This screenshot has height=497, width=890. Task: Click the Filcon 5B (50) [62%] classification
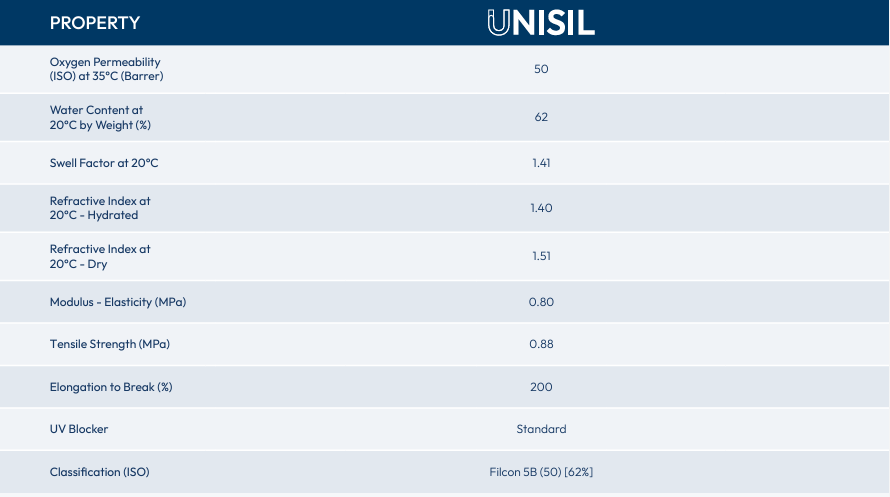(x=541, y=471)
